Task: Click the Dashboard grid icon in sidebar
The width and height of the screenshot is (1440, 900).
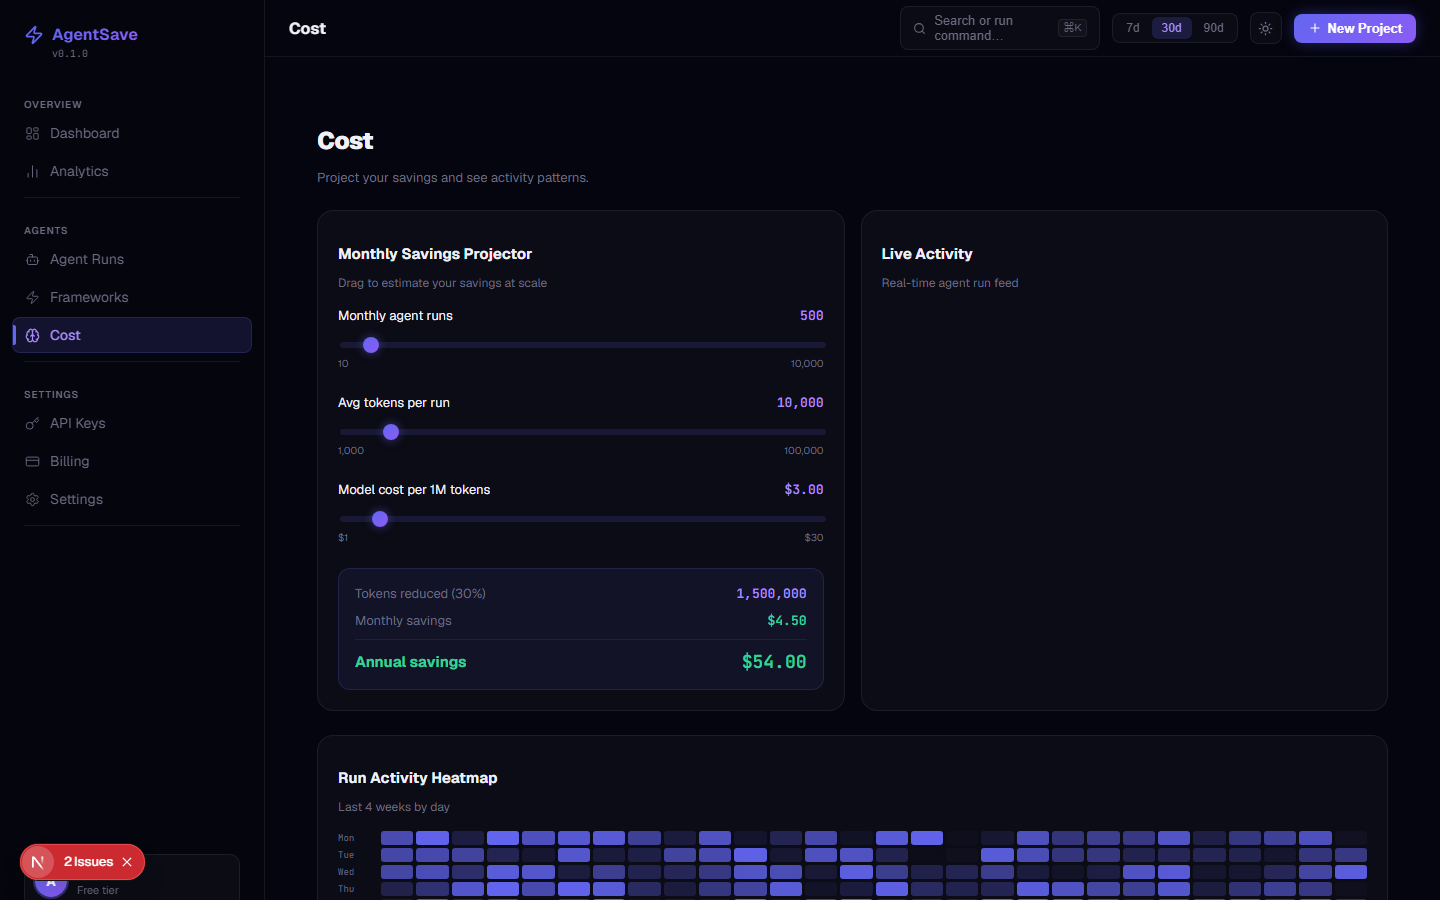Action: [32, 134]
